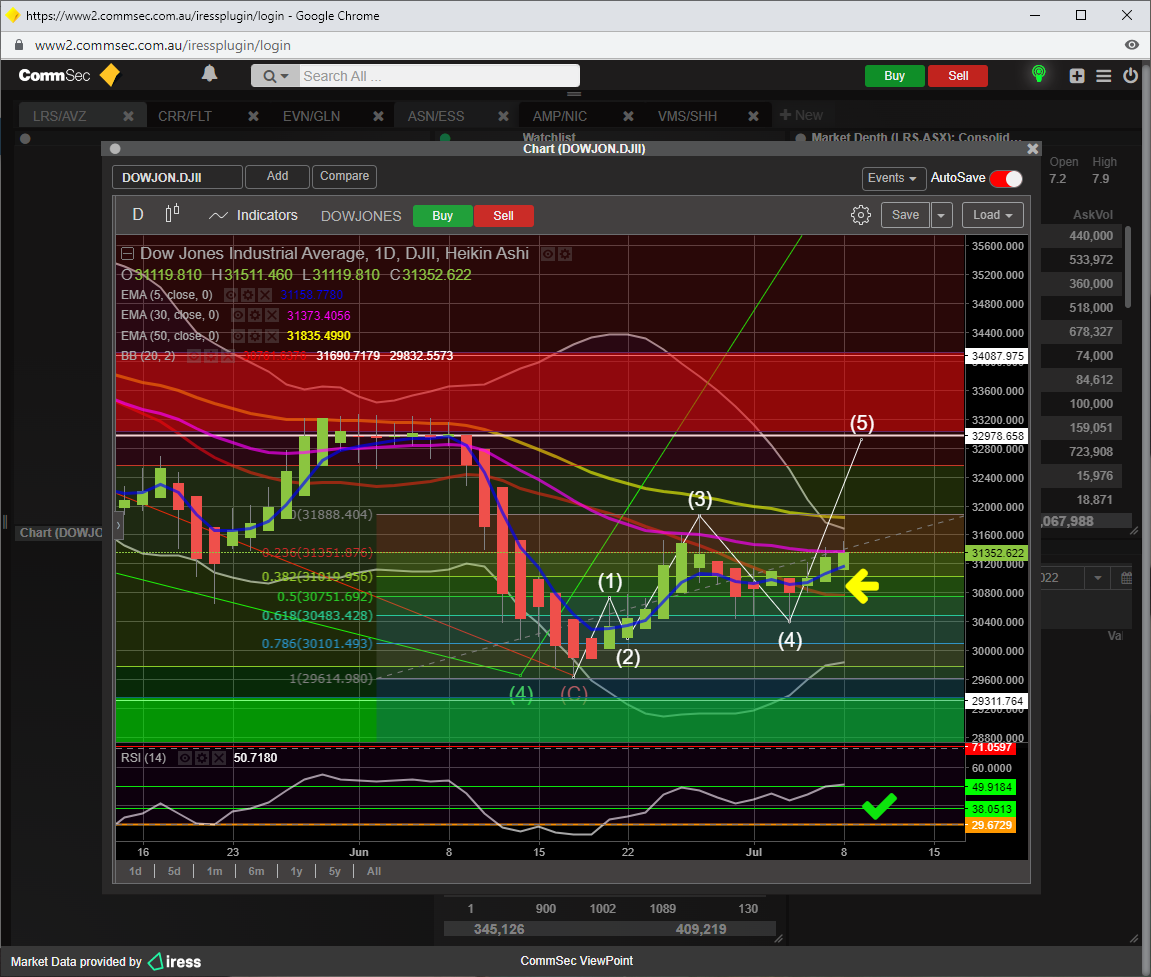
Task: Open the Load dropdown
Action: point(992,215)
